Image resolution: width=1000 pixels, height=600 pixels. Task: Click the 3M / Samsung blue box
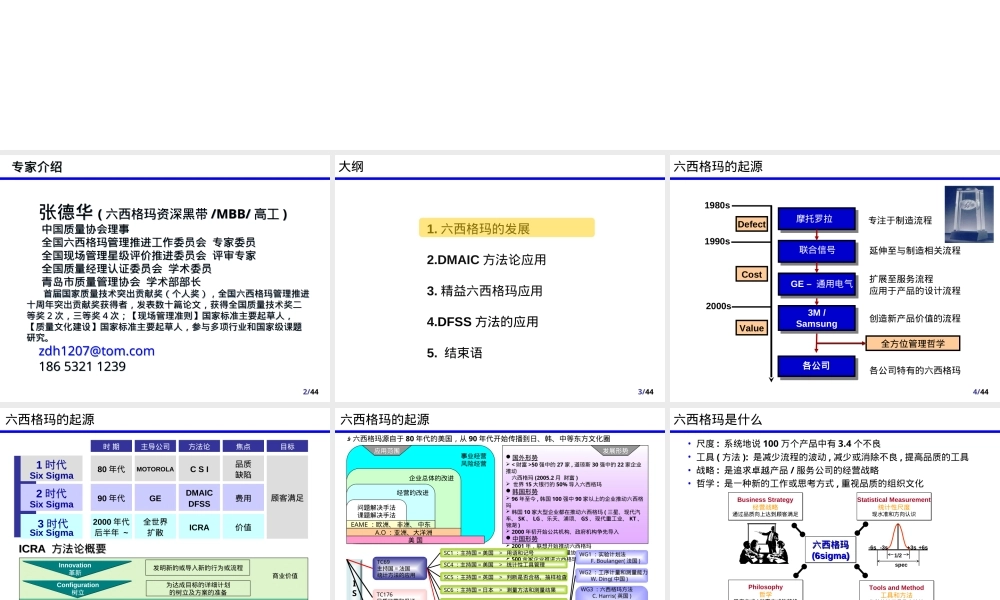[x=816, y=318]
